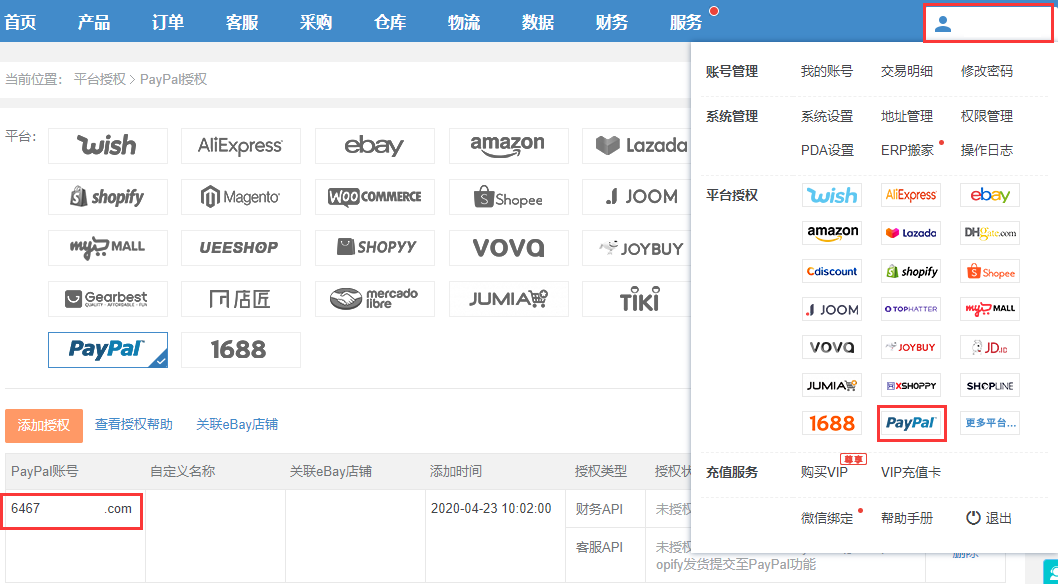The width and height of the screenshot is (1058, 584).
Task: Open 服务 menu in top navigation
Action: [686, 22]
